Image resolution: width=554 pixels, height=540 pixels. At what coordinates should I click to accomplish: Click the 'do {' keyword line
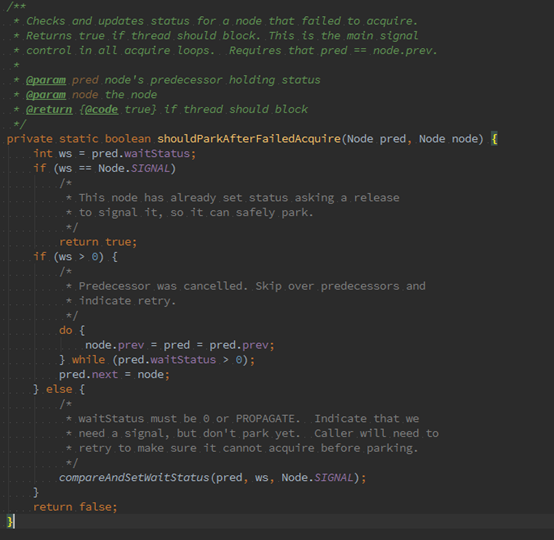[x=72, y=330]
